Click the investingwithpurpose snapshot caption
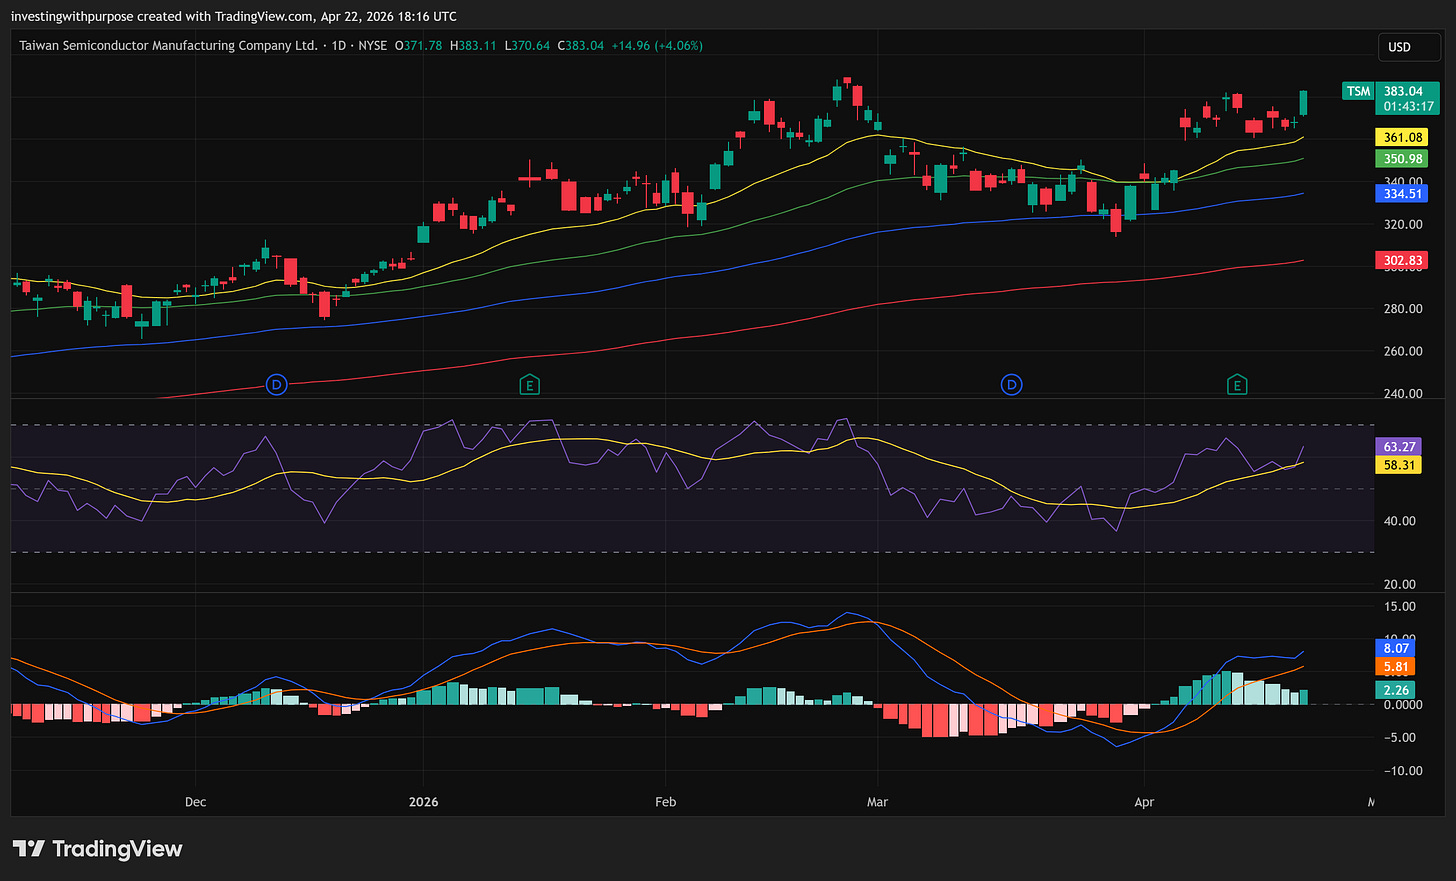This screenshot has height=881, width=1456. (234, 16)
